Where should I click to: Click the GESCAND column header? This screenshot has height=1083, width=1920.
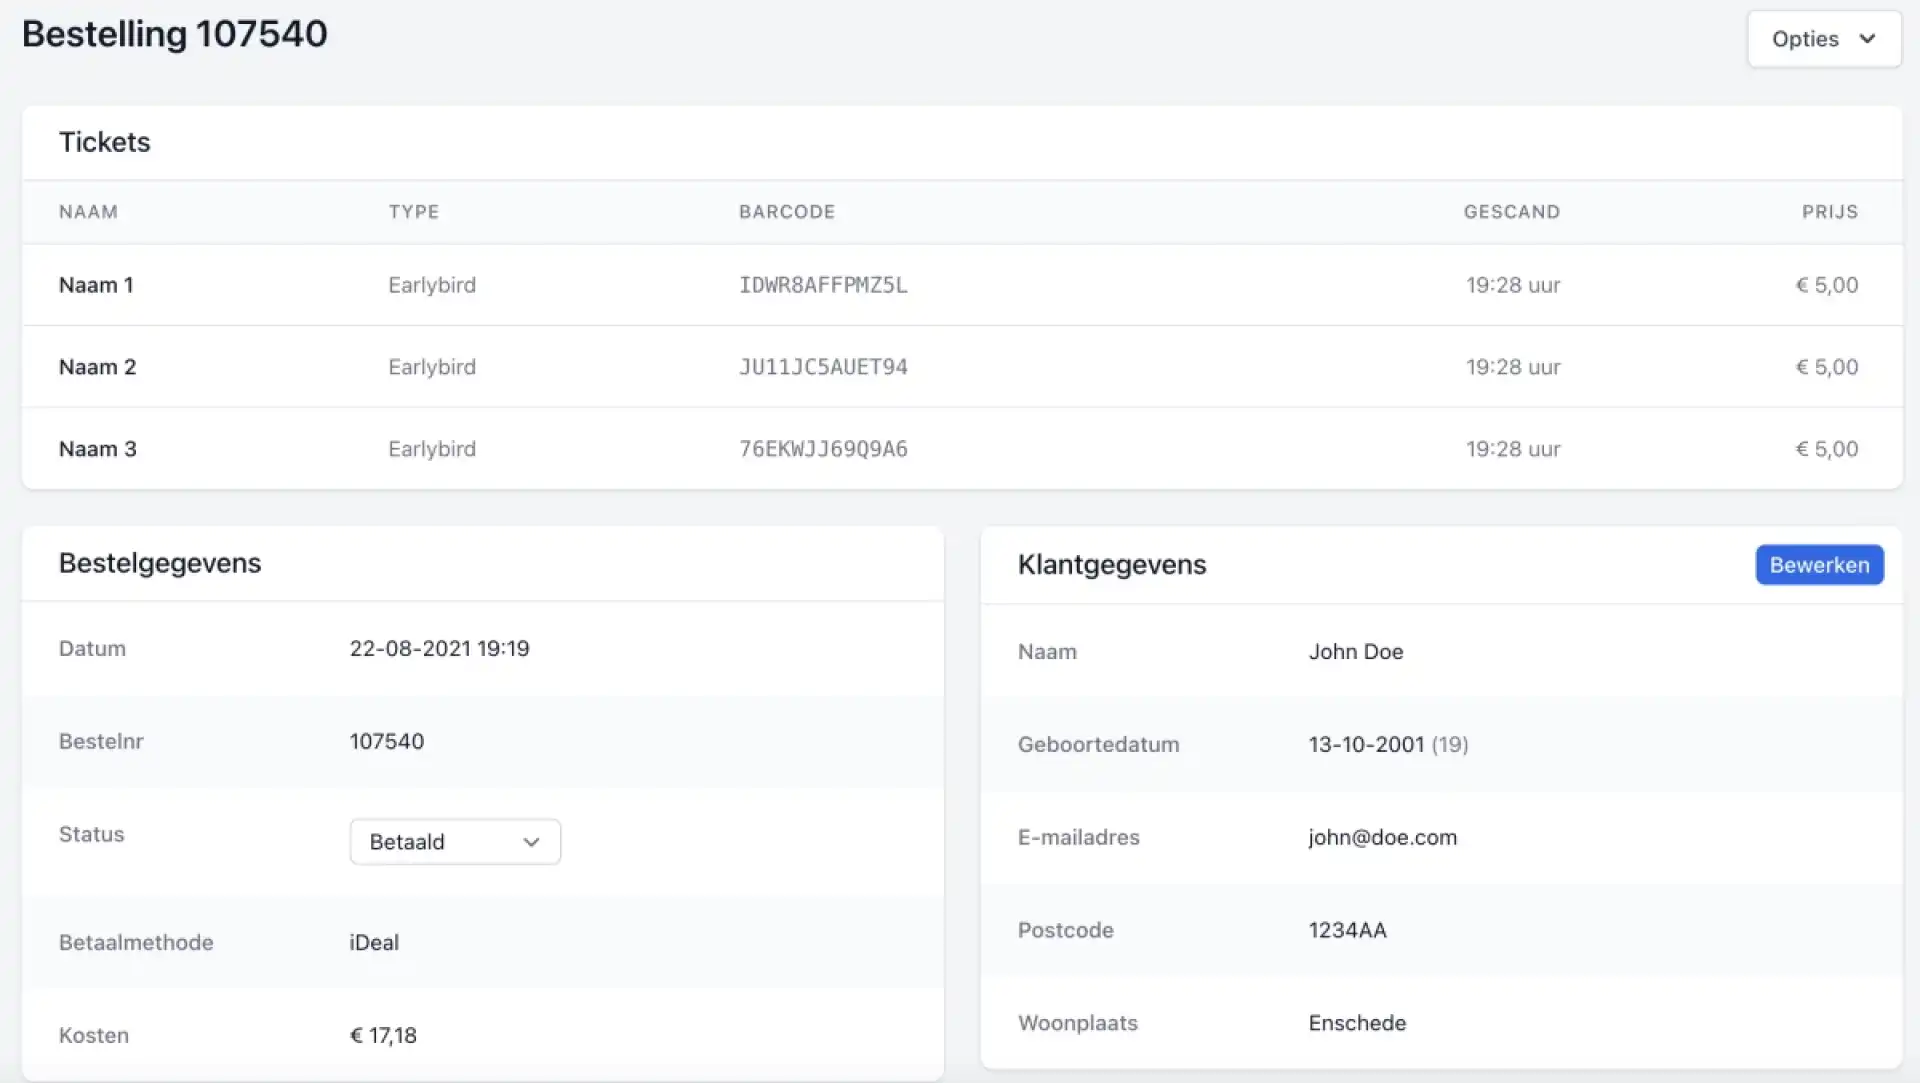coord(1511,212)
